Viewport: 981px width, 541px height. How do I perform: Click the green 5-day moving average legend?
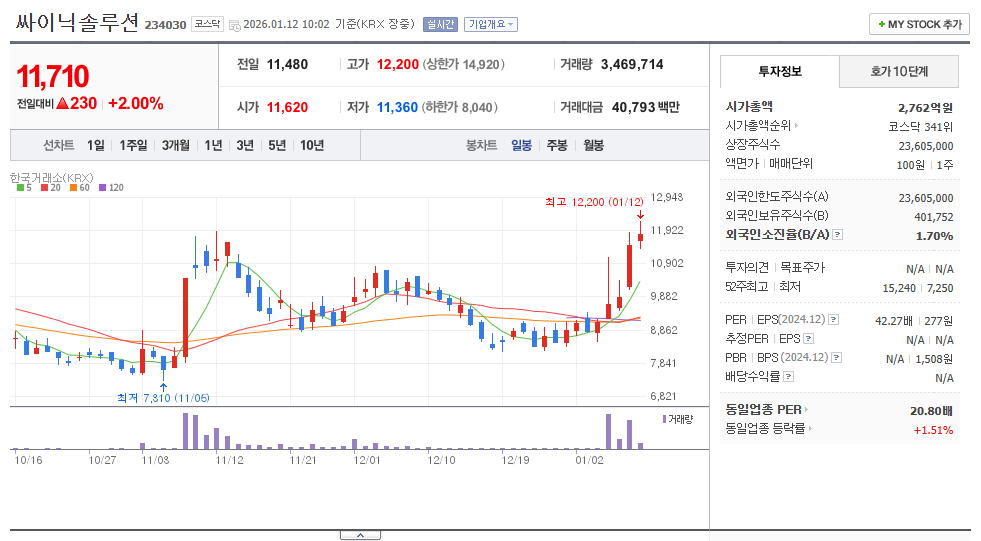click(x=24, y=188)
